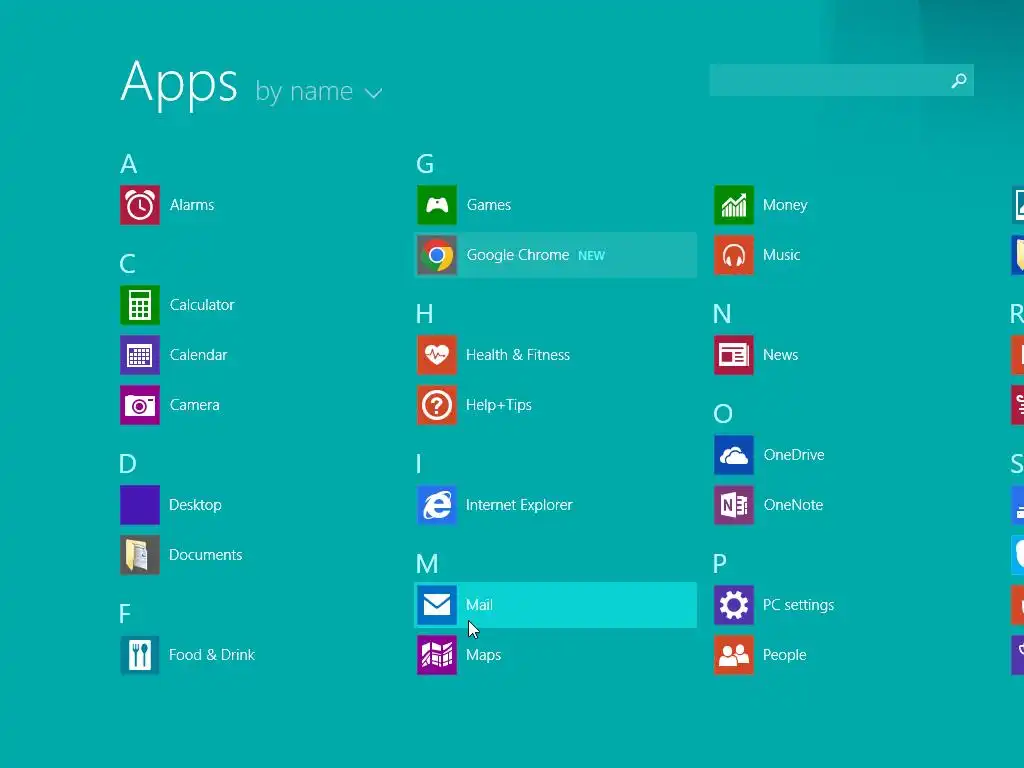Viewport: 1024px width, 768px height.
Task: Open the Documents folder icon
Action: (x=140, y=555)
